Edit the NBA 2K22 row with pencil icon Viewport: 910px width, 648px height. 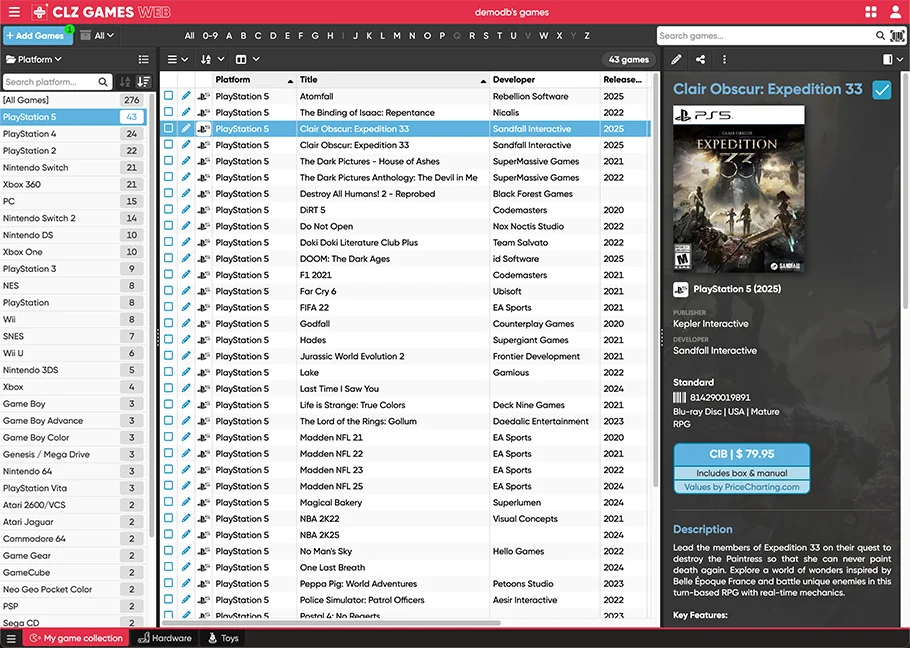click(186, 518)
